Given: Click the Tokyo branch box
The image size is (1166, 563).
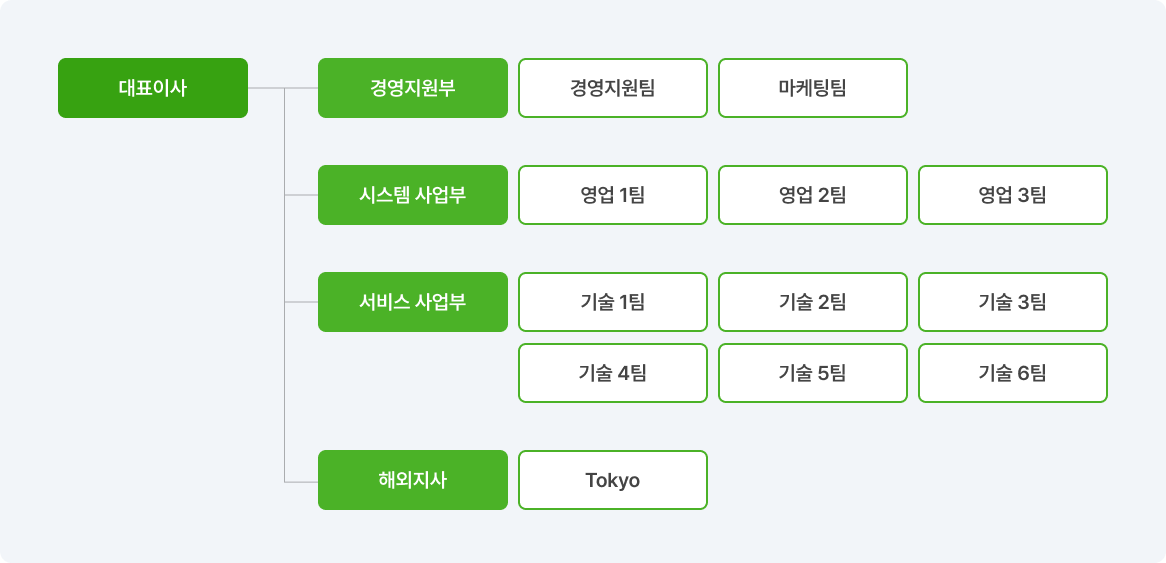Looking at the screenshot, I should (613, 480).
